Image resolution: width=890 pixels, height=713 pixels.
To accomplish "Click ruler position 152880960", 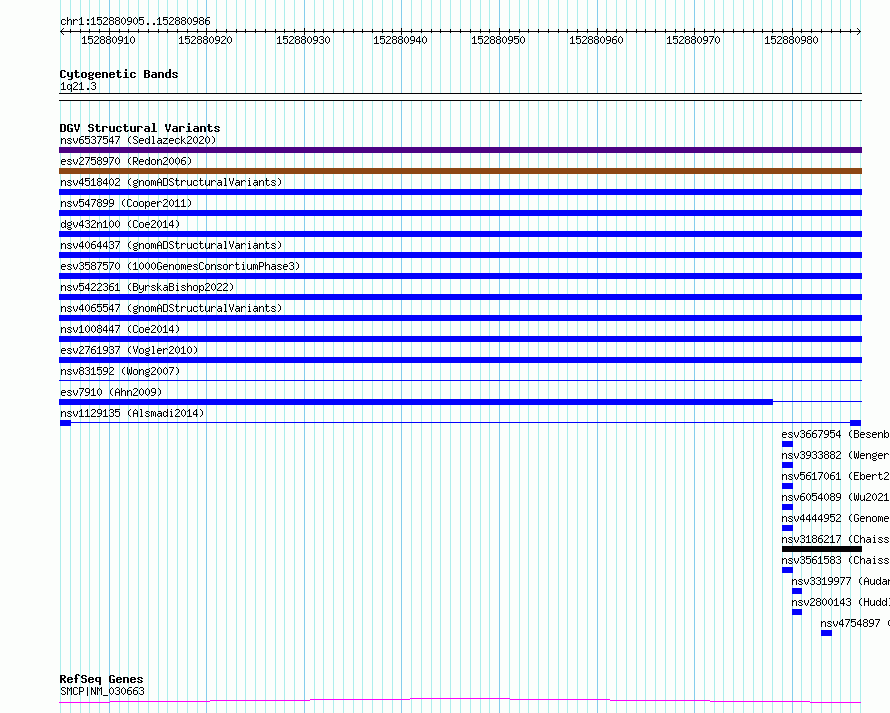I will [x=596, y=40].
